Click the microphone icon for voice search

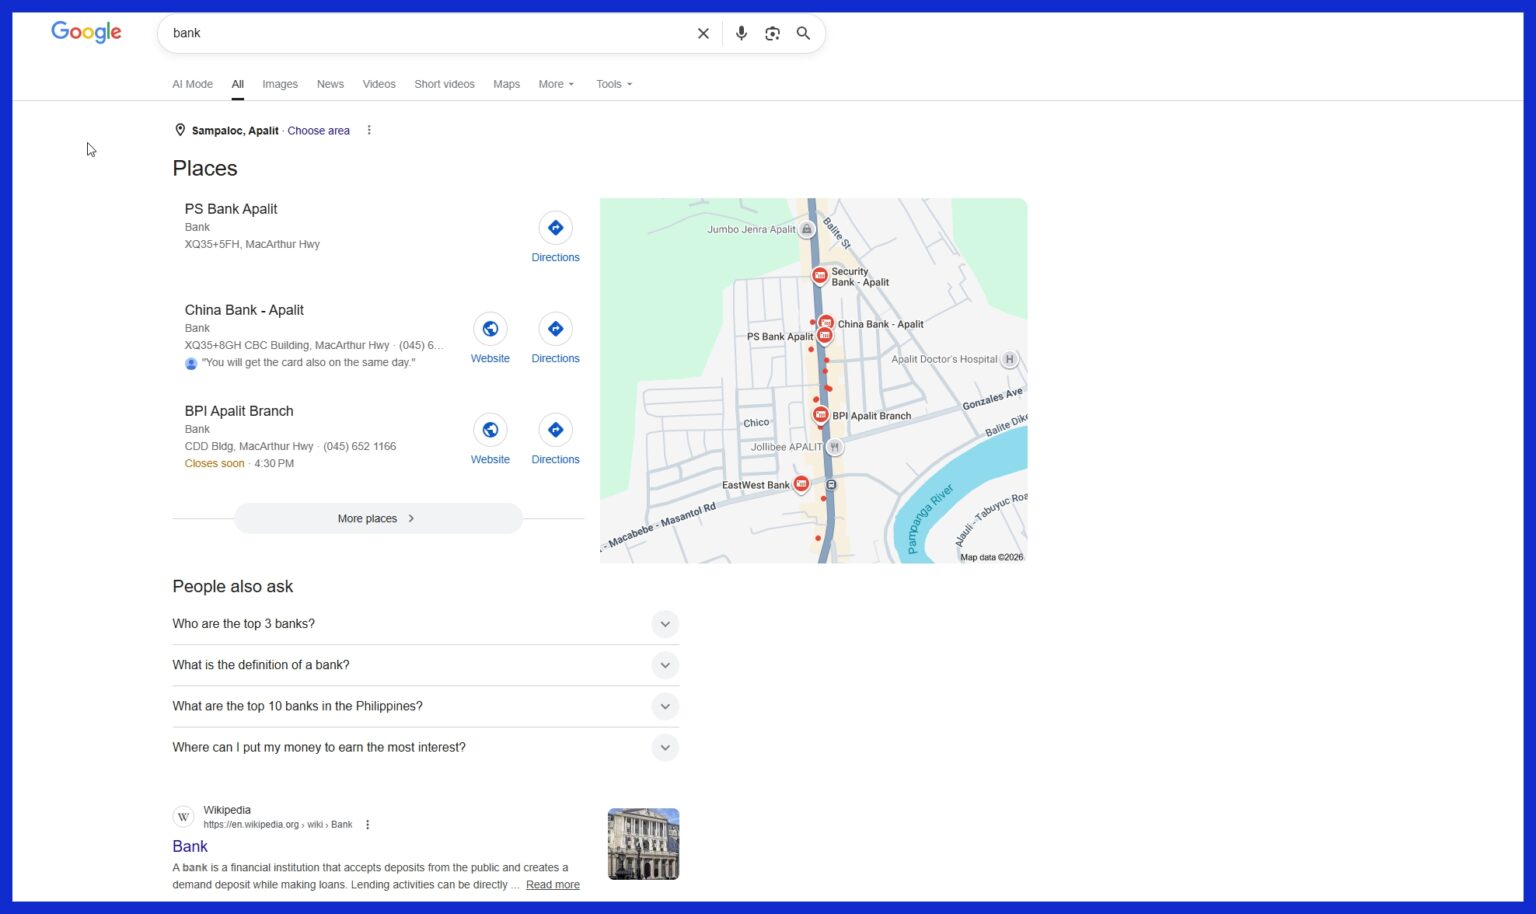[741, 33]
